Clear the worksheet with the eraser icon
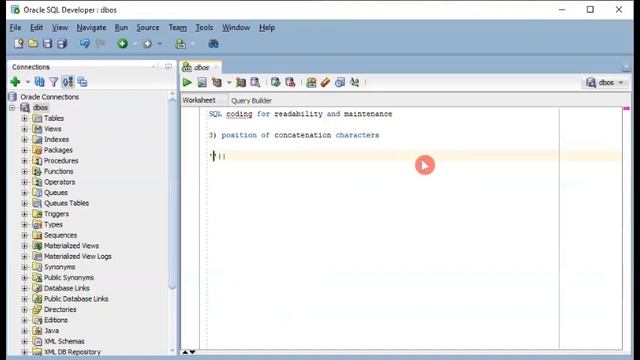This screenshot has width=640, height=360. point(325,82)
